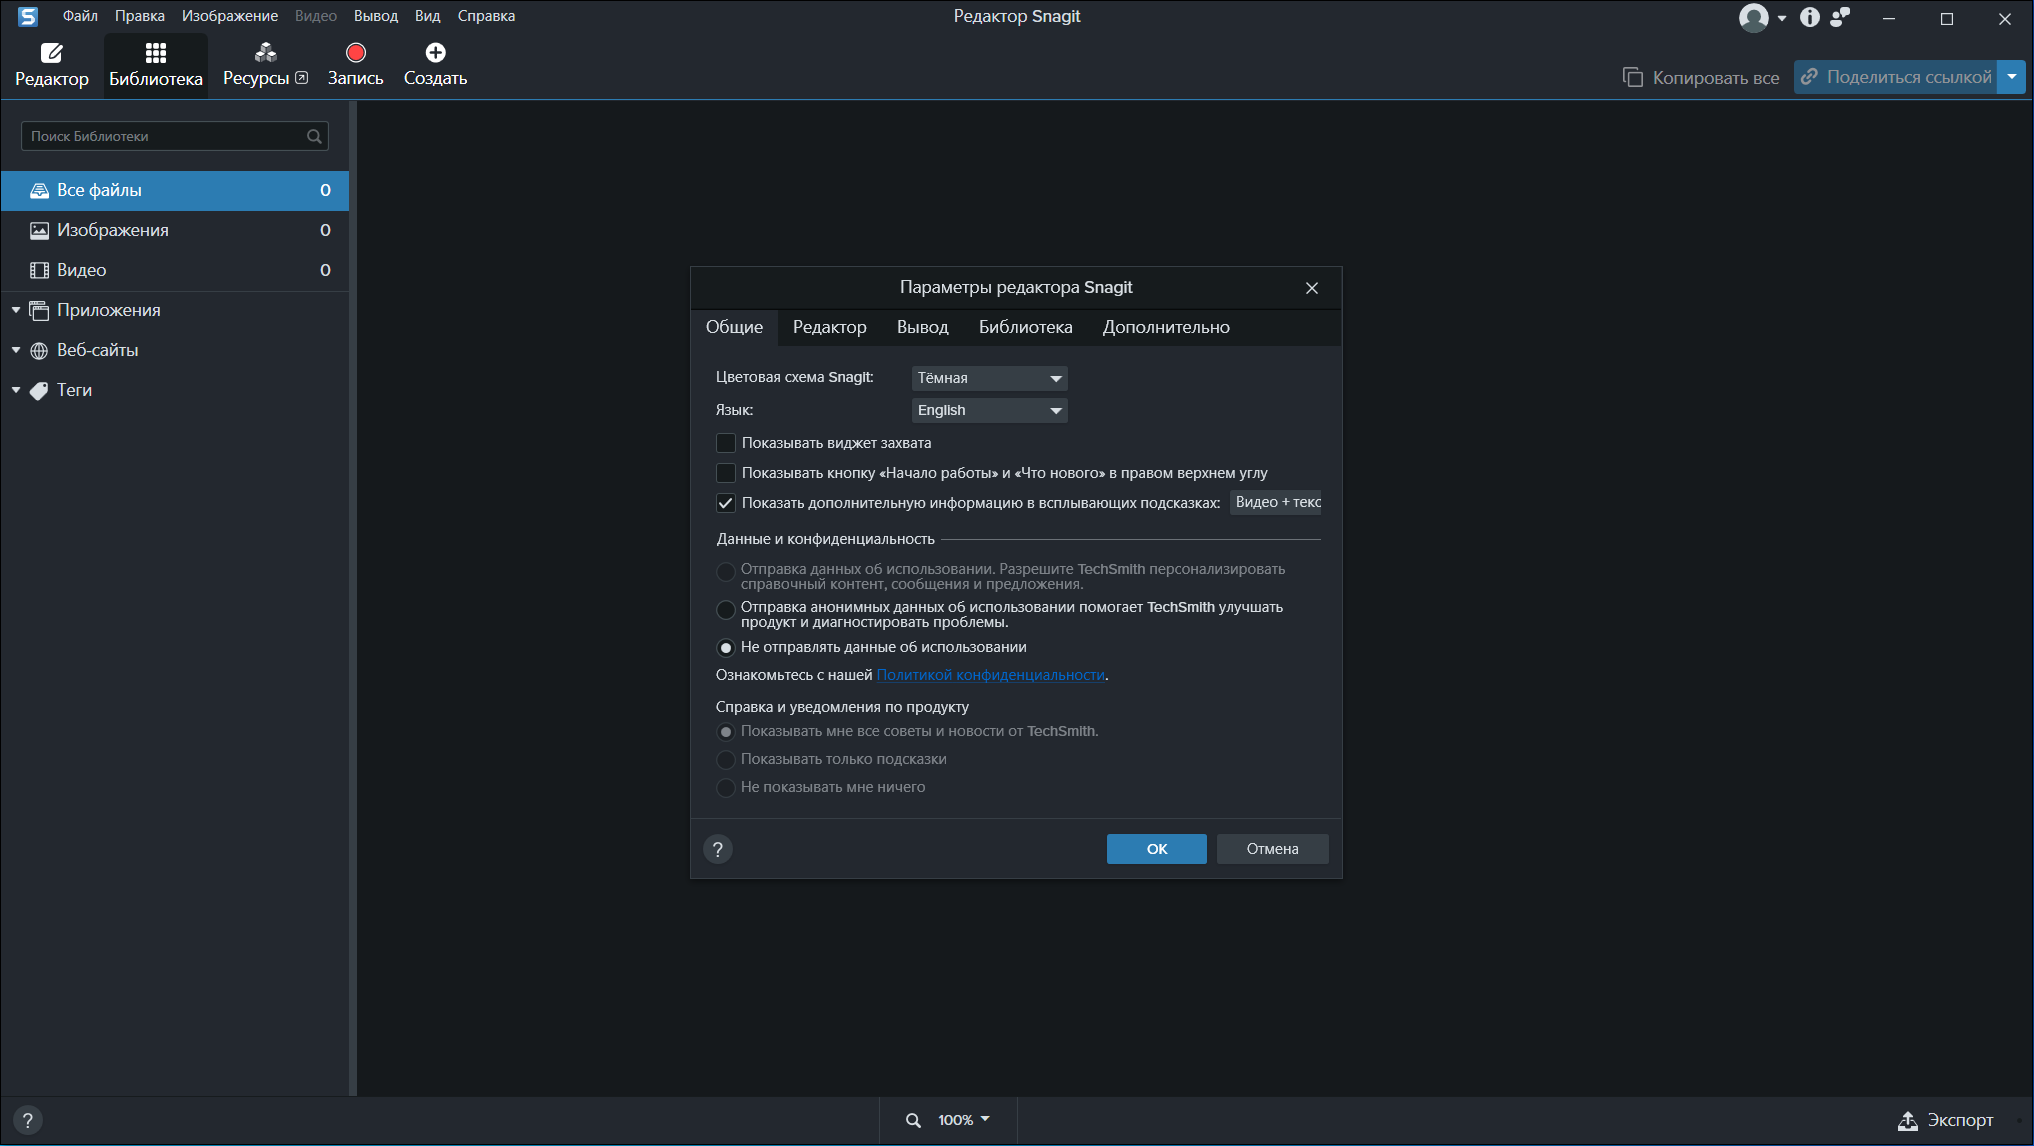
Task: Open the Библиотека grid icon
Action: coord(155,53)
